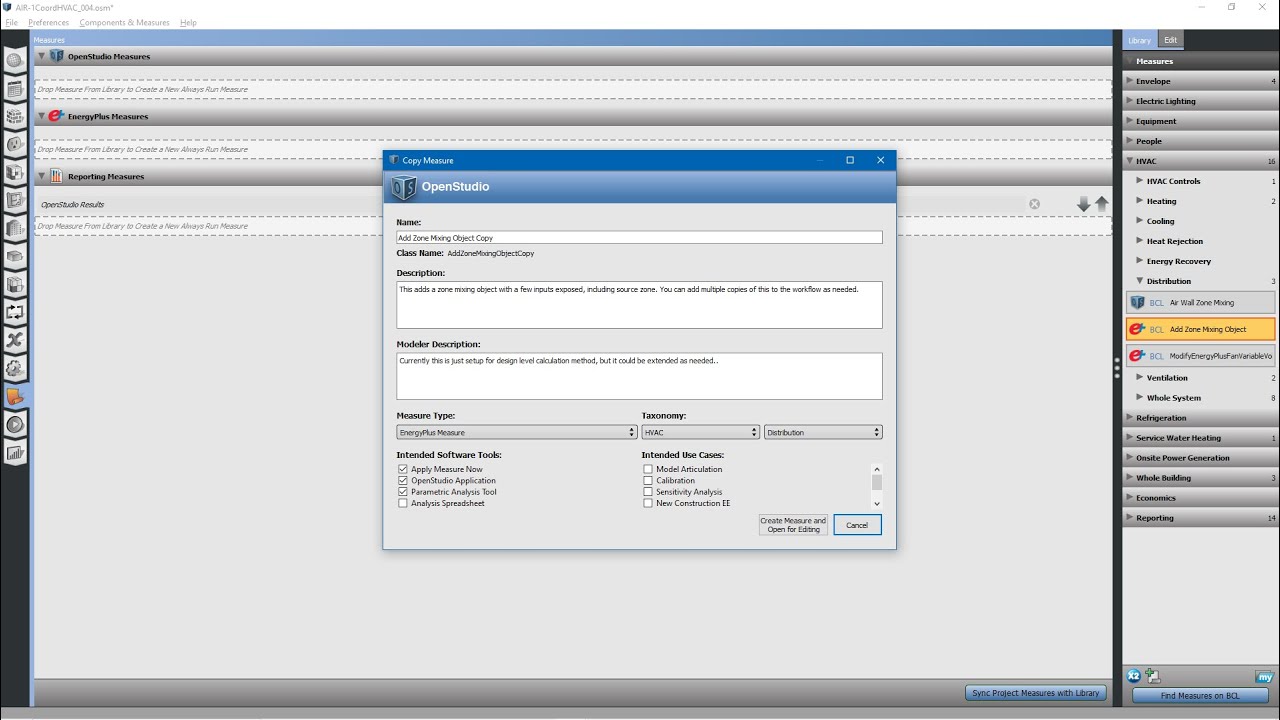This screenshot has width=1280, height=720.
Task: Click the EnergyPlus icon of Add Zone Mixing Object
Action: tap(1137, 329)
